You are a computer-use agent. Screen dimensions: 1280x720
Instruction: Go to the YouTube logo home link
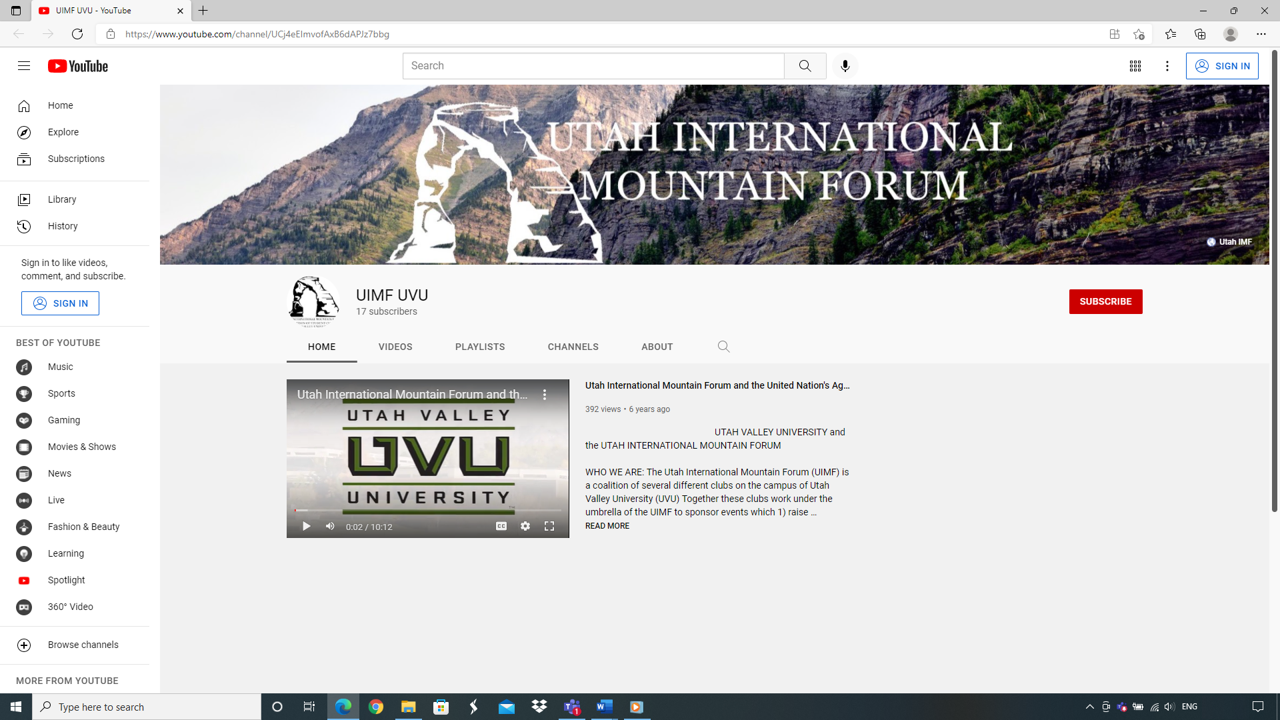[78, 66]
